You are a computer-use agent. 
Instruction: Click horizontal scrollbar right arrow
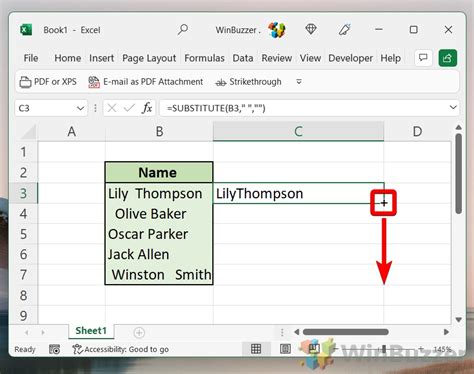tap(446, 332)
